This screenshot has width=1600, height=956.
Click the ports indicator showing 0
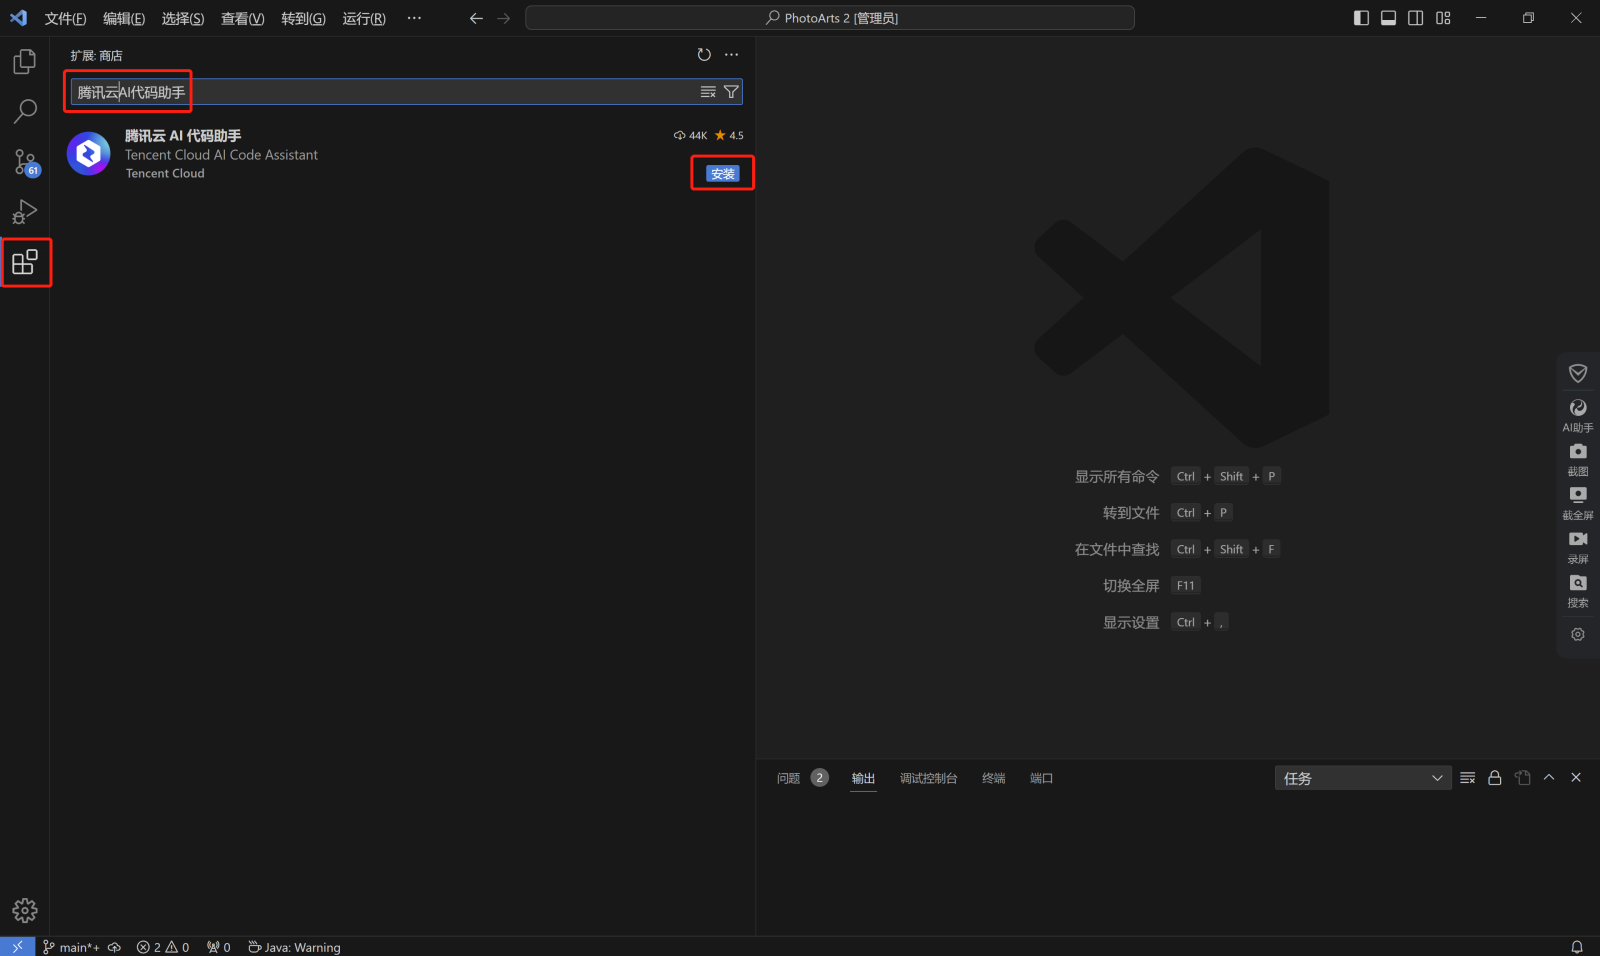pos(219,947)
